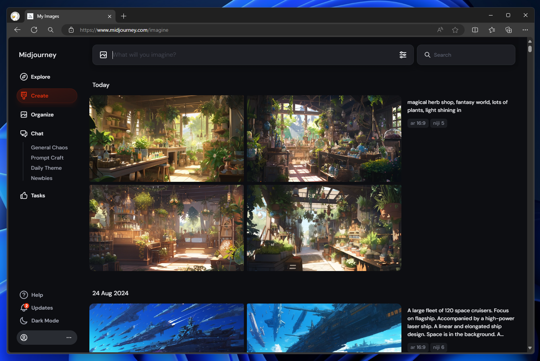The width and height of the screenshot is (540, 361).
Task: Click browser profile avatar icon
Action: pos(15,16)
